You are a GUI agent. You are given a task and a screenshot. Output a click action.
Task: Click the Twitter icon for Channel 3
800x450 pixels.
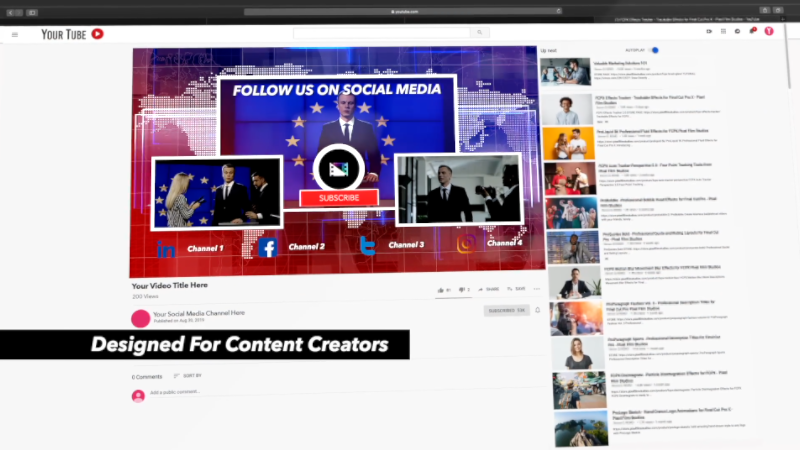367,245
